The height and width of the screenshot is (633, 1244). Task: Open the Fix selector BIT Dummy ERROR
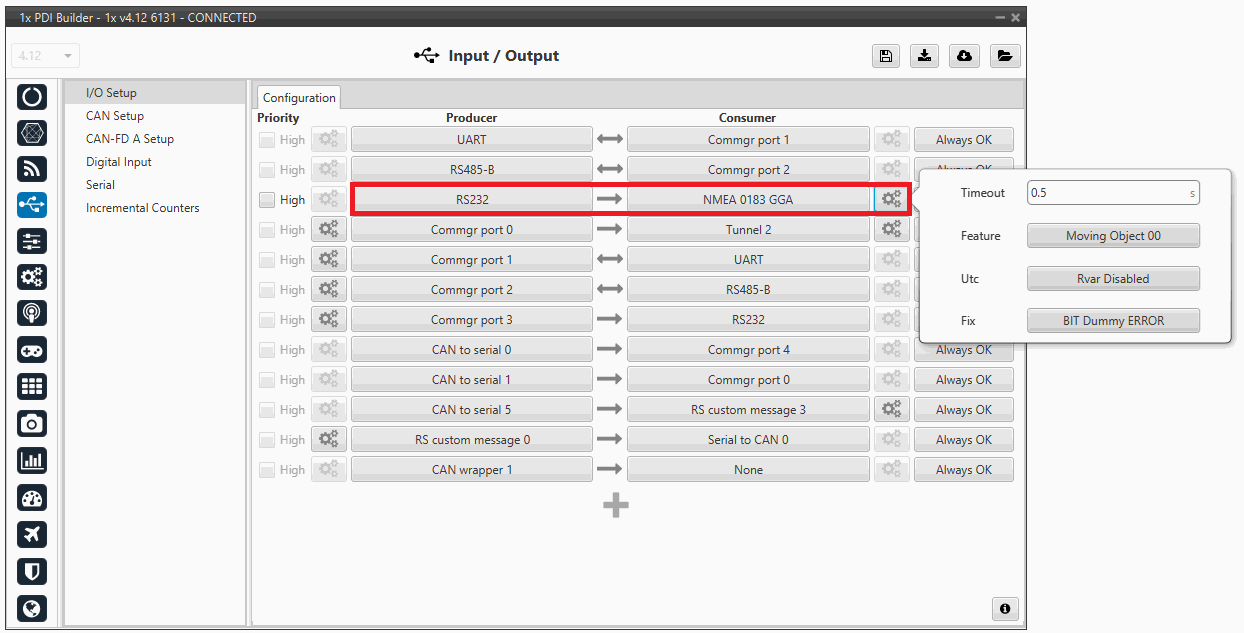coord(1113,321)
